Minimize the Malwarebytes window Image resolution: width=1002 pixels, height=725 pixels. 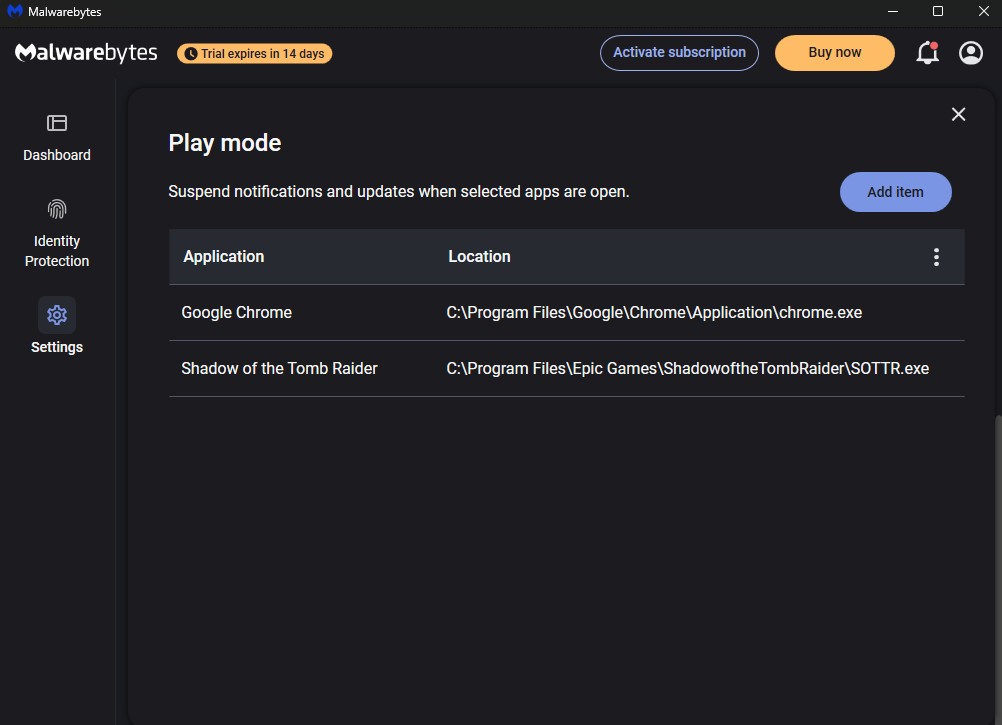coord(893,11)
